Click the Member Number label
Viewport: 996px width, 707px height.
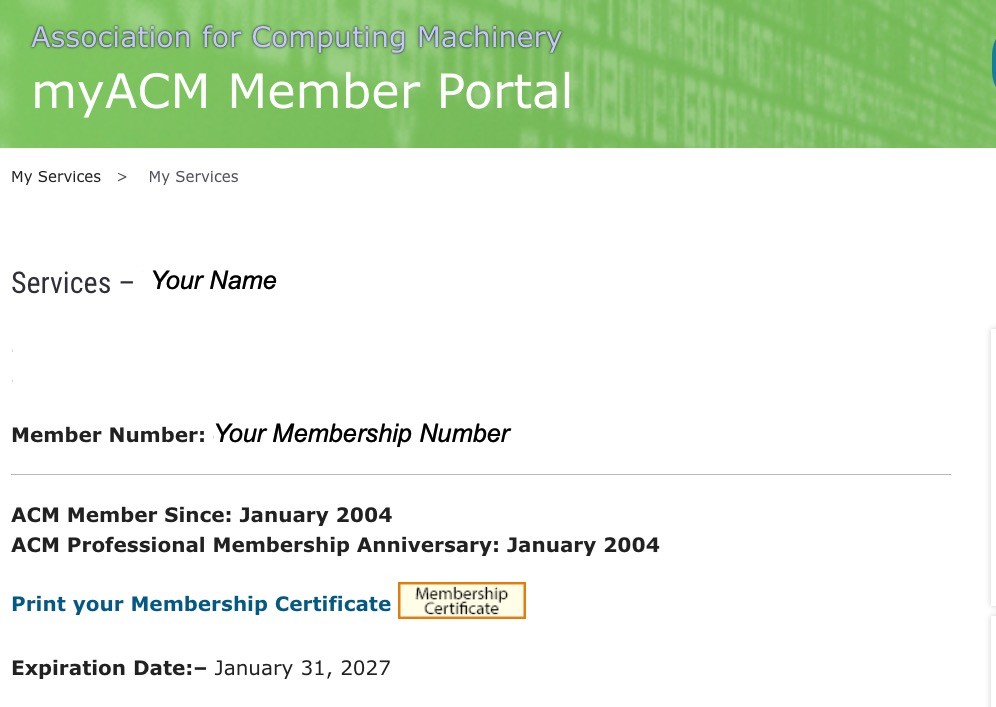tap(108, 435)
